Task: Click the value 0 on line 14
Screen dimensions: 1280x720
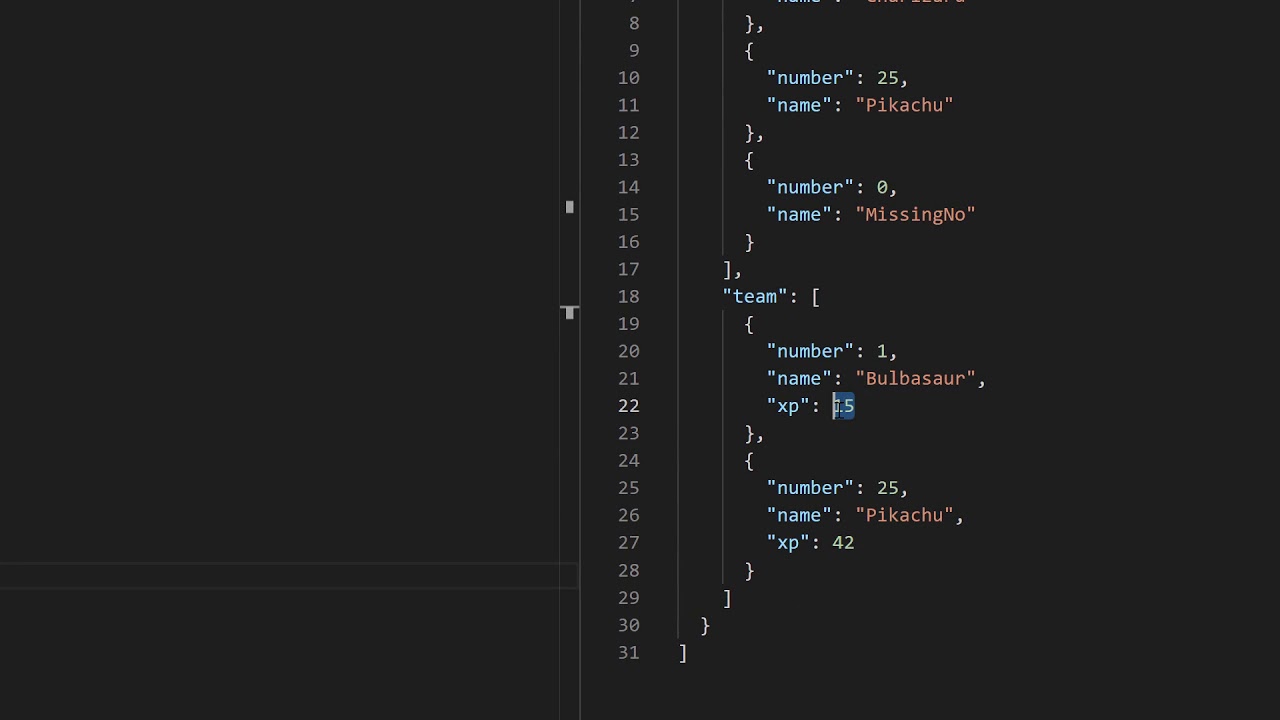Action: click(882, 187)
